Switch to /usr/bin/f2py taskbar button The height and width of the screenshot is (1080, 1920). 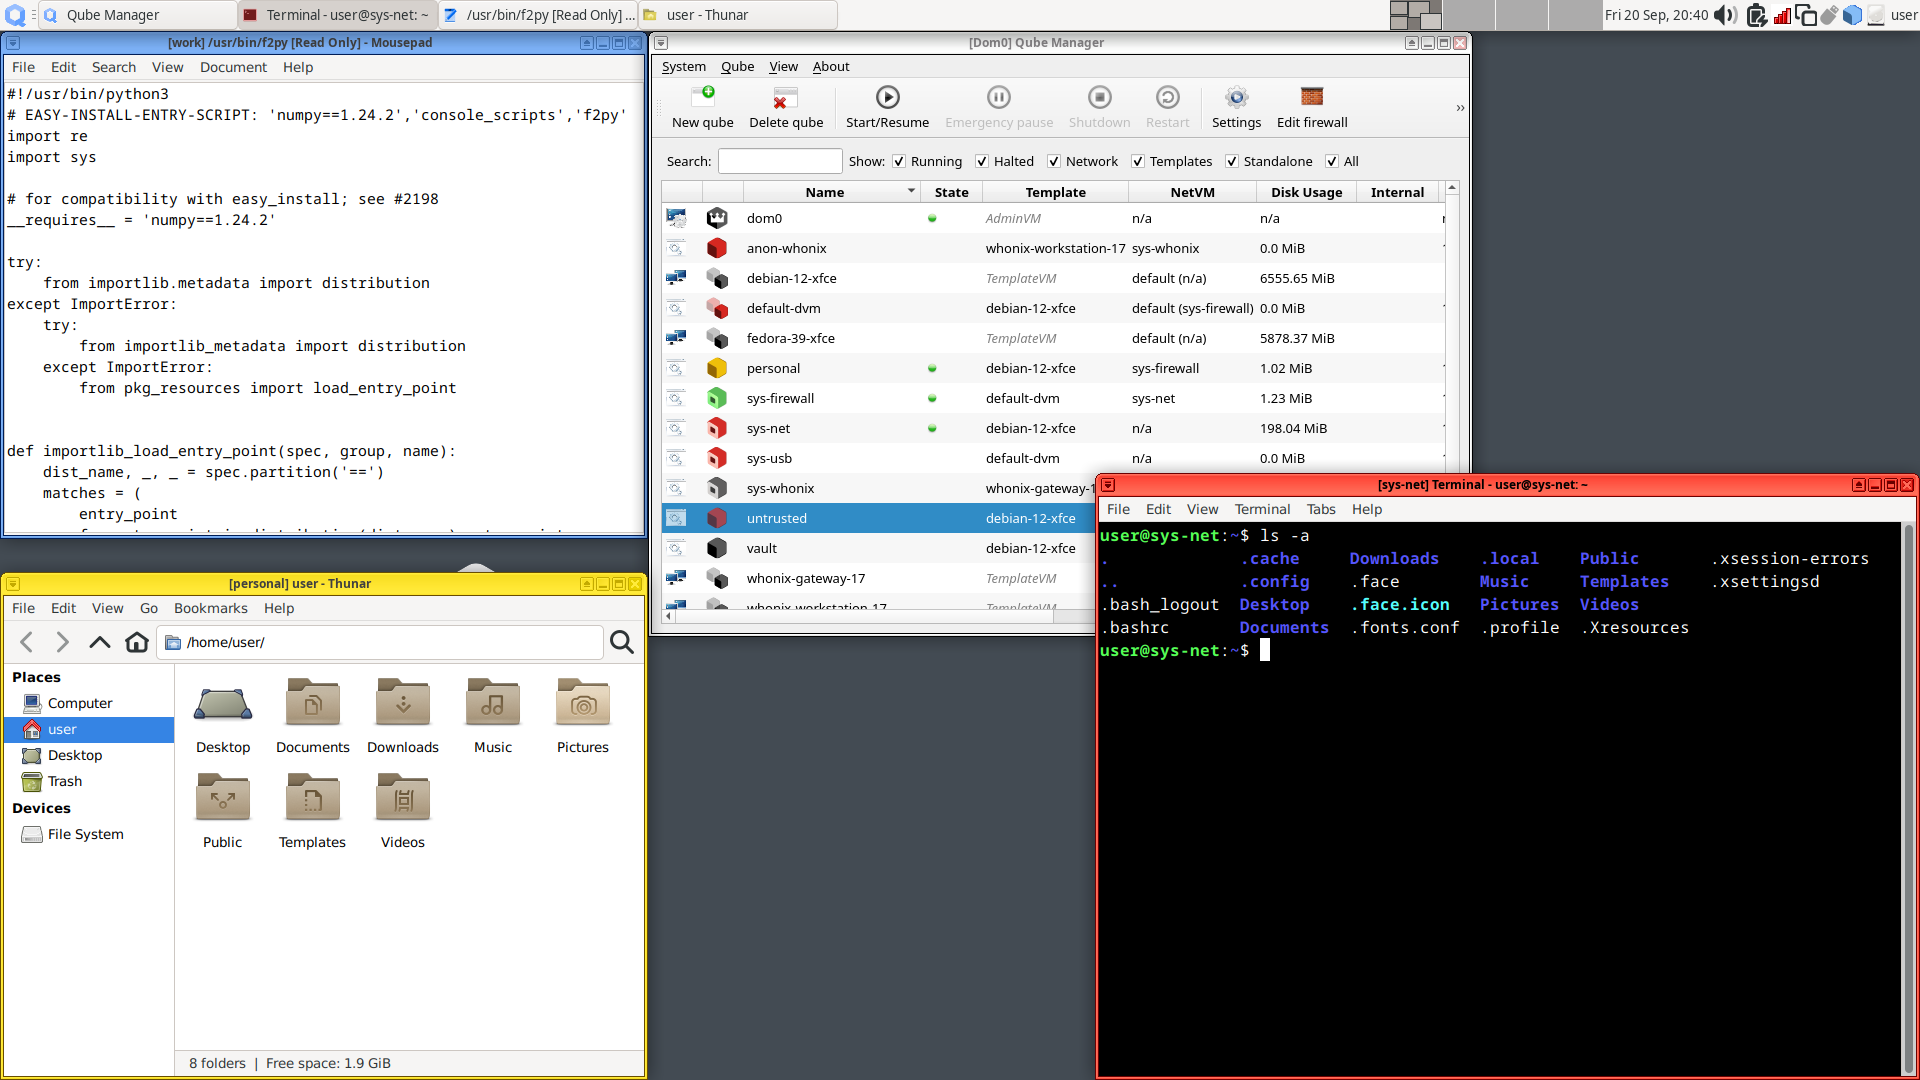tap(538, 15)
